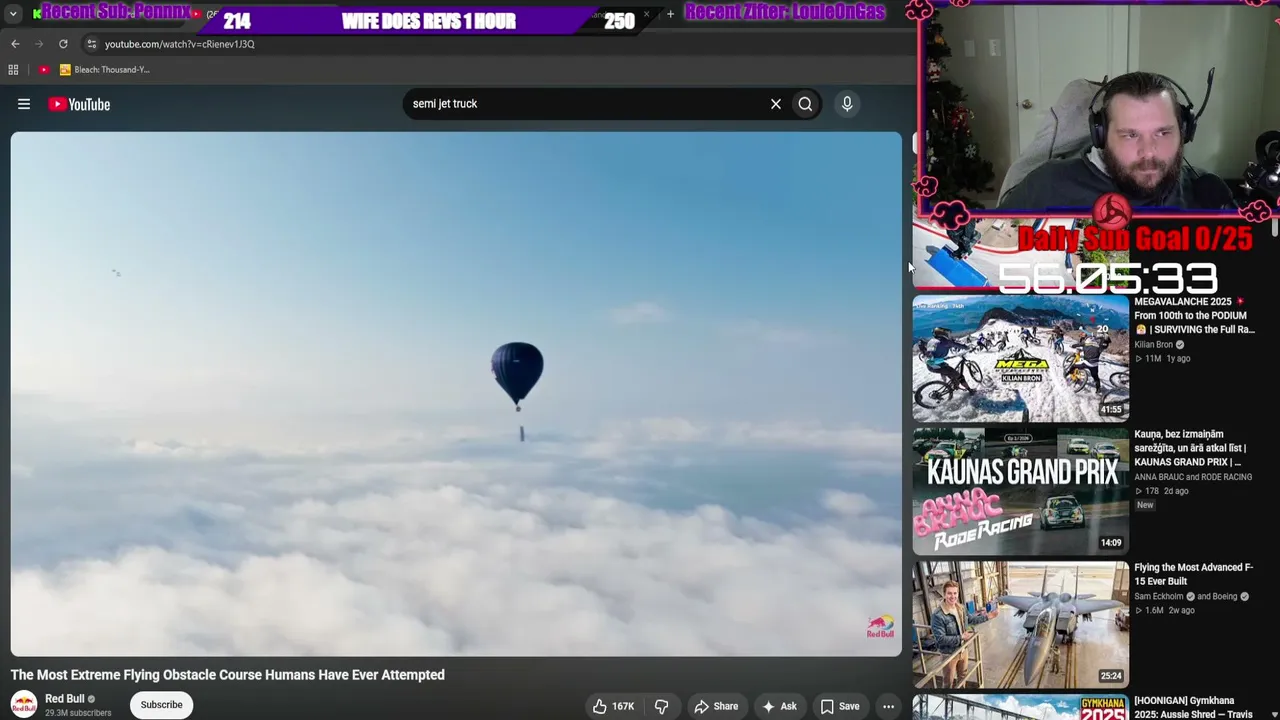
Task: Open the browser apps grid icon
Action: coord(13,70)
